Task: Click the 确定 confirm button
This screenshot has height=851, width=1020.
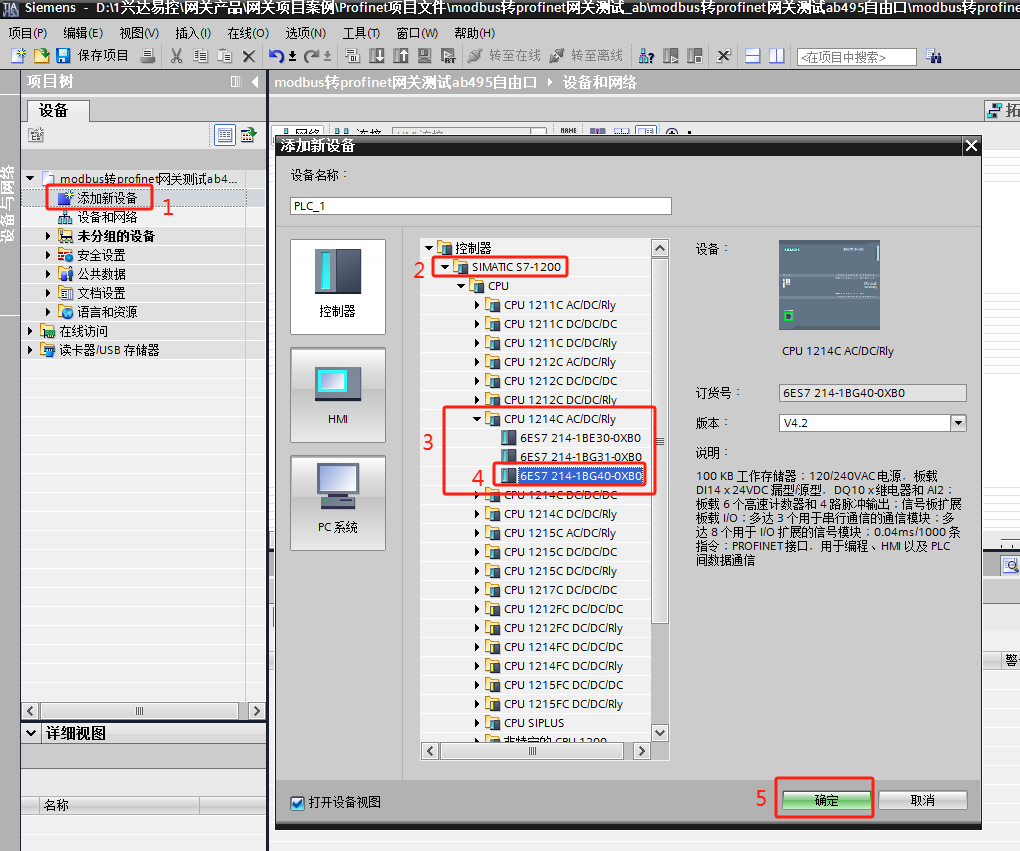Action: tap(826, 800)
